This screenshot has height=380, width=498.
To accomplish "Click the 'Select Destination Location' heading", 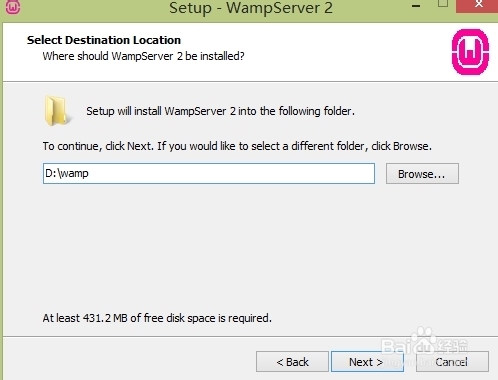I will pyautogui.click(x=104, y=40).
